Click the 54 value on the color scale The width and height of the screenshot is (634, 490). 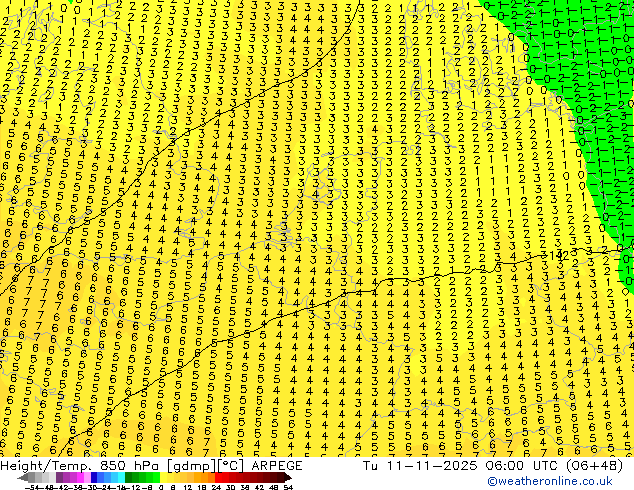(x=287, y=487)
